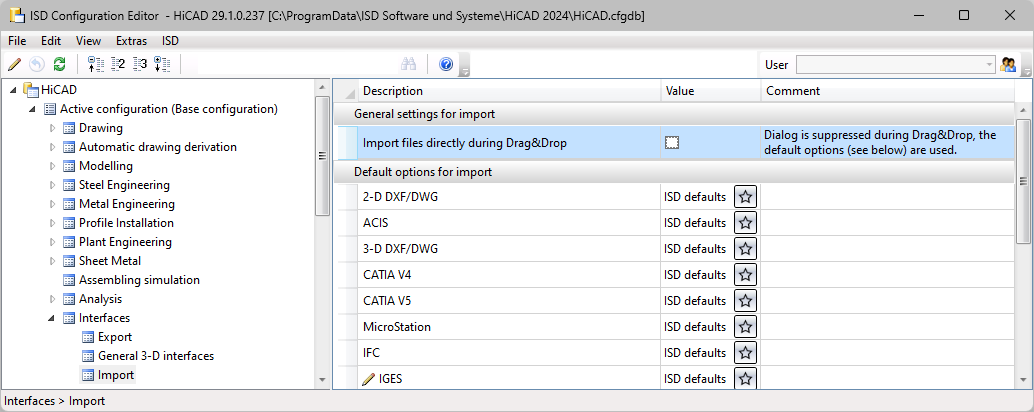The height and width of the screenshot is (412, 1034).
Task: Click the pencil edit icon in toolbar
Action: tap(14, 65)
